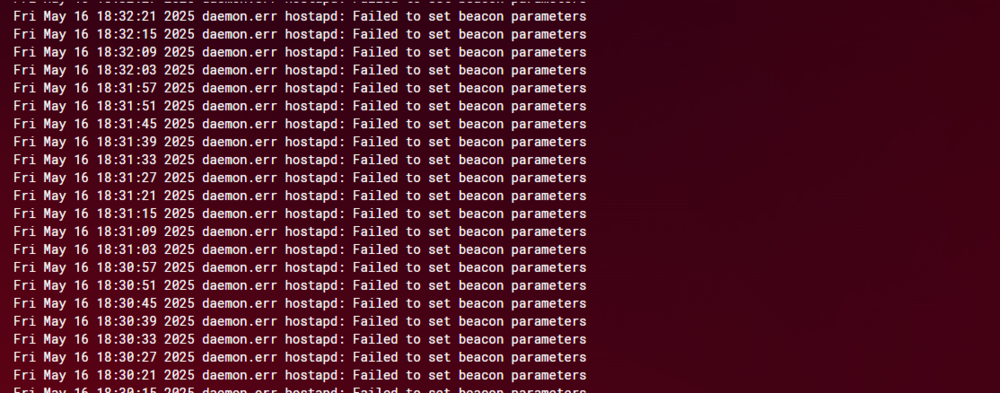Screen dimensions: 1000x393
Task: Select the log line at 18:31:39
Action: click(x=300, y=141)
